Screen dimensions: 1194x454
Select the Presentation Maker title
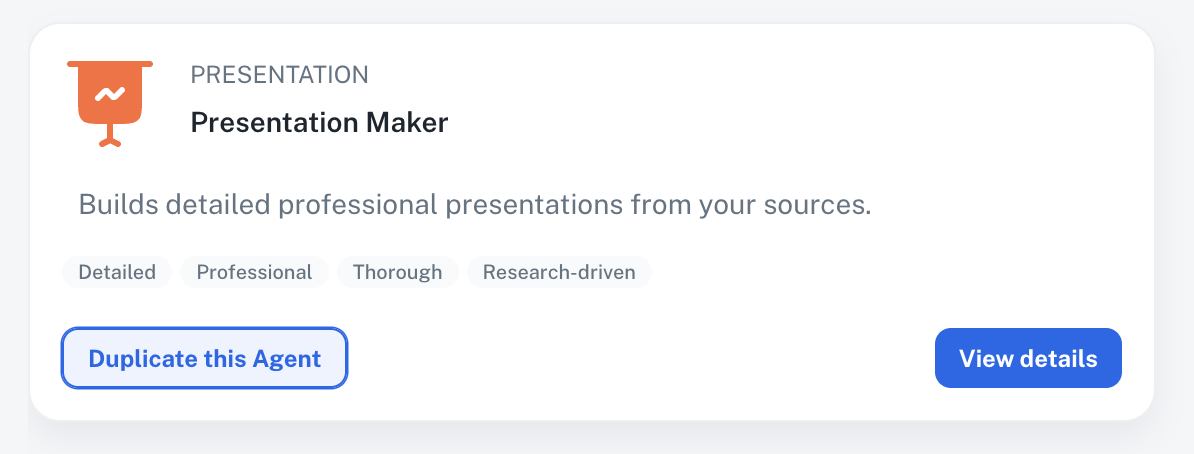pos(319,123)
